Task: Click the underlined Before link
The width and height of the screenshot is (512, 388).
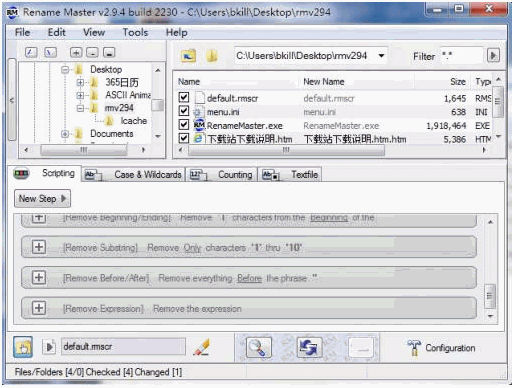Action: [249, 278]
